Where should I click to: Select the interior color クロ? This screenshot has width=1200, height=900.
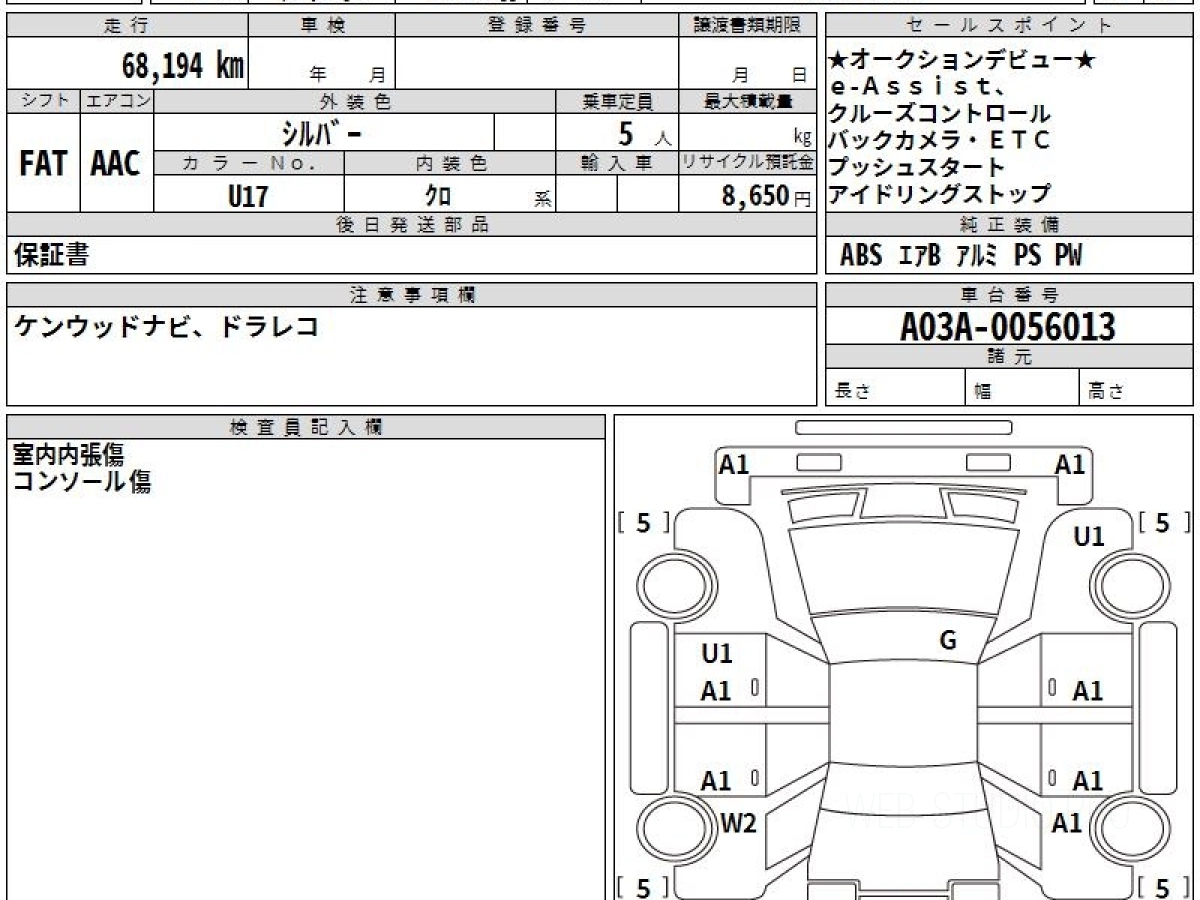pos(438,195)
